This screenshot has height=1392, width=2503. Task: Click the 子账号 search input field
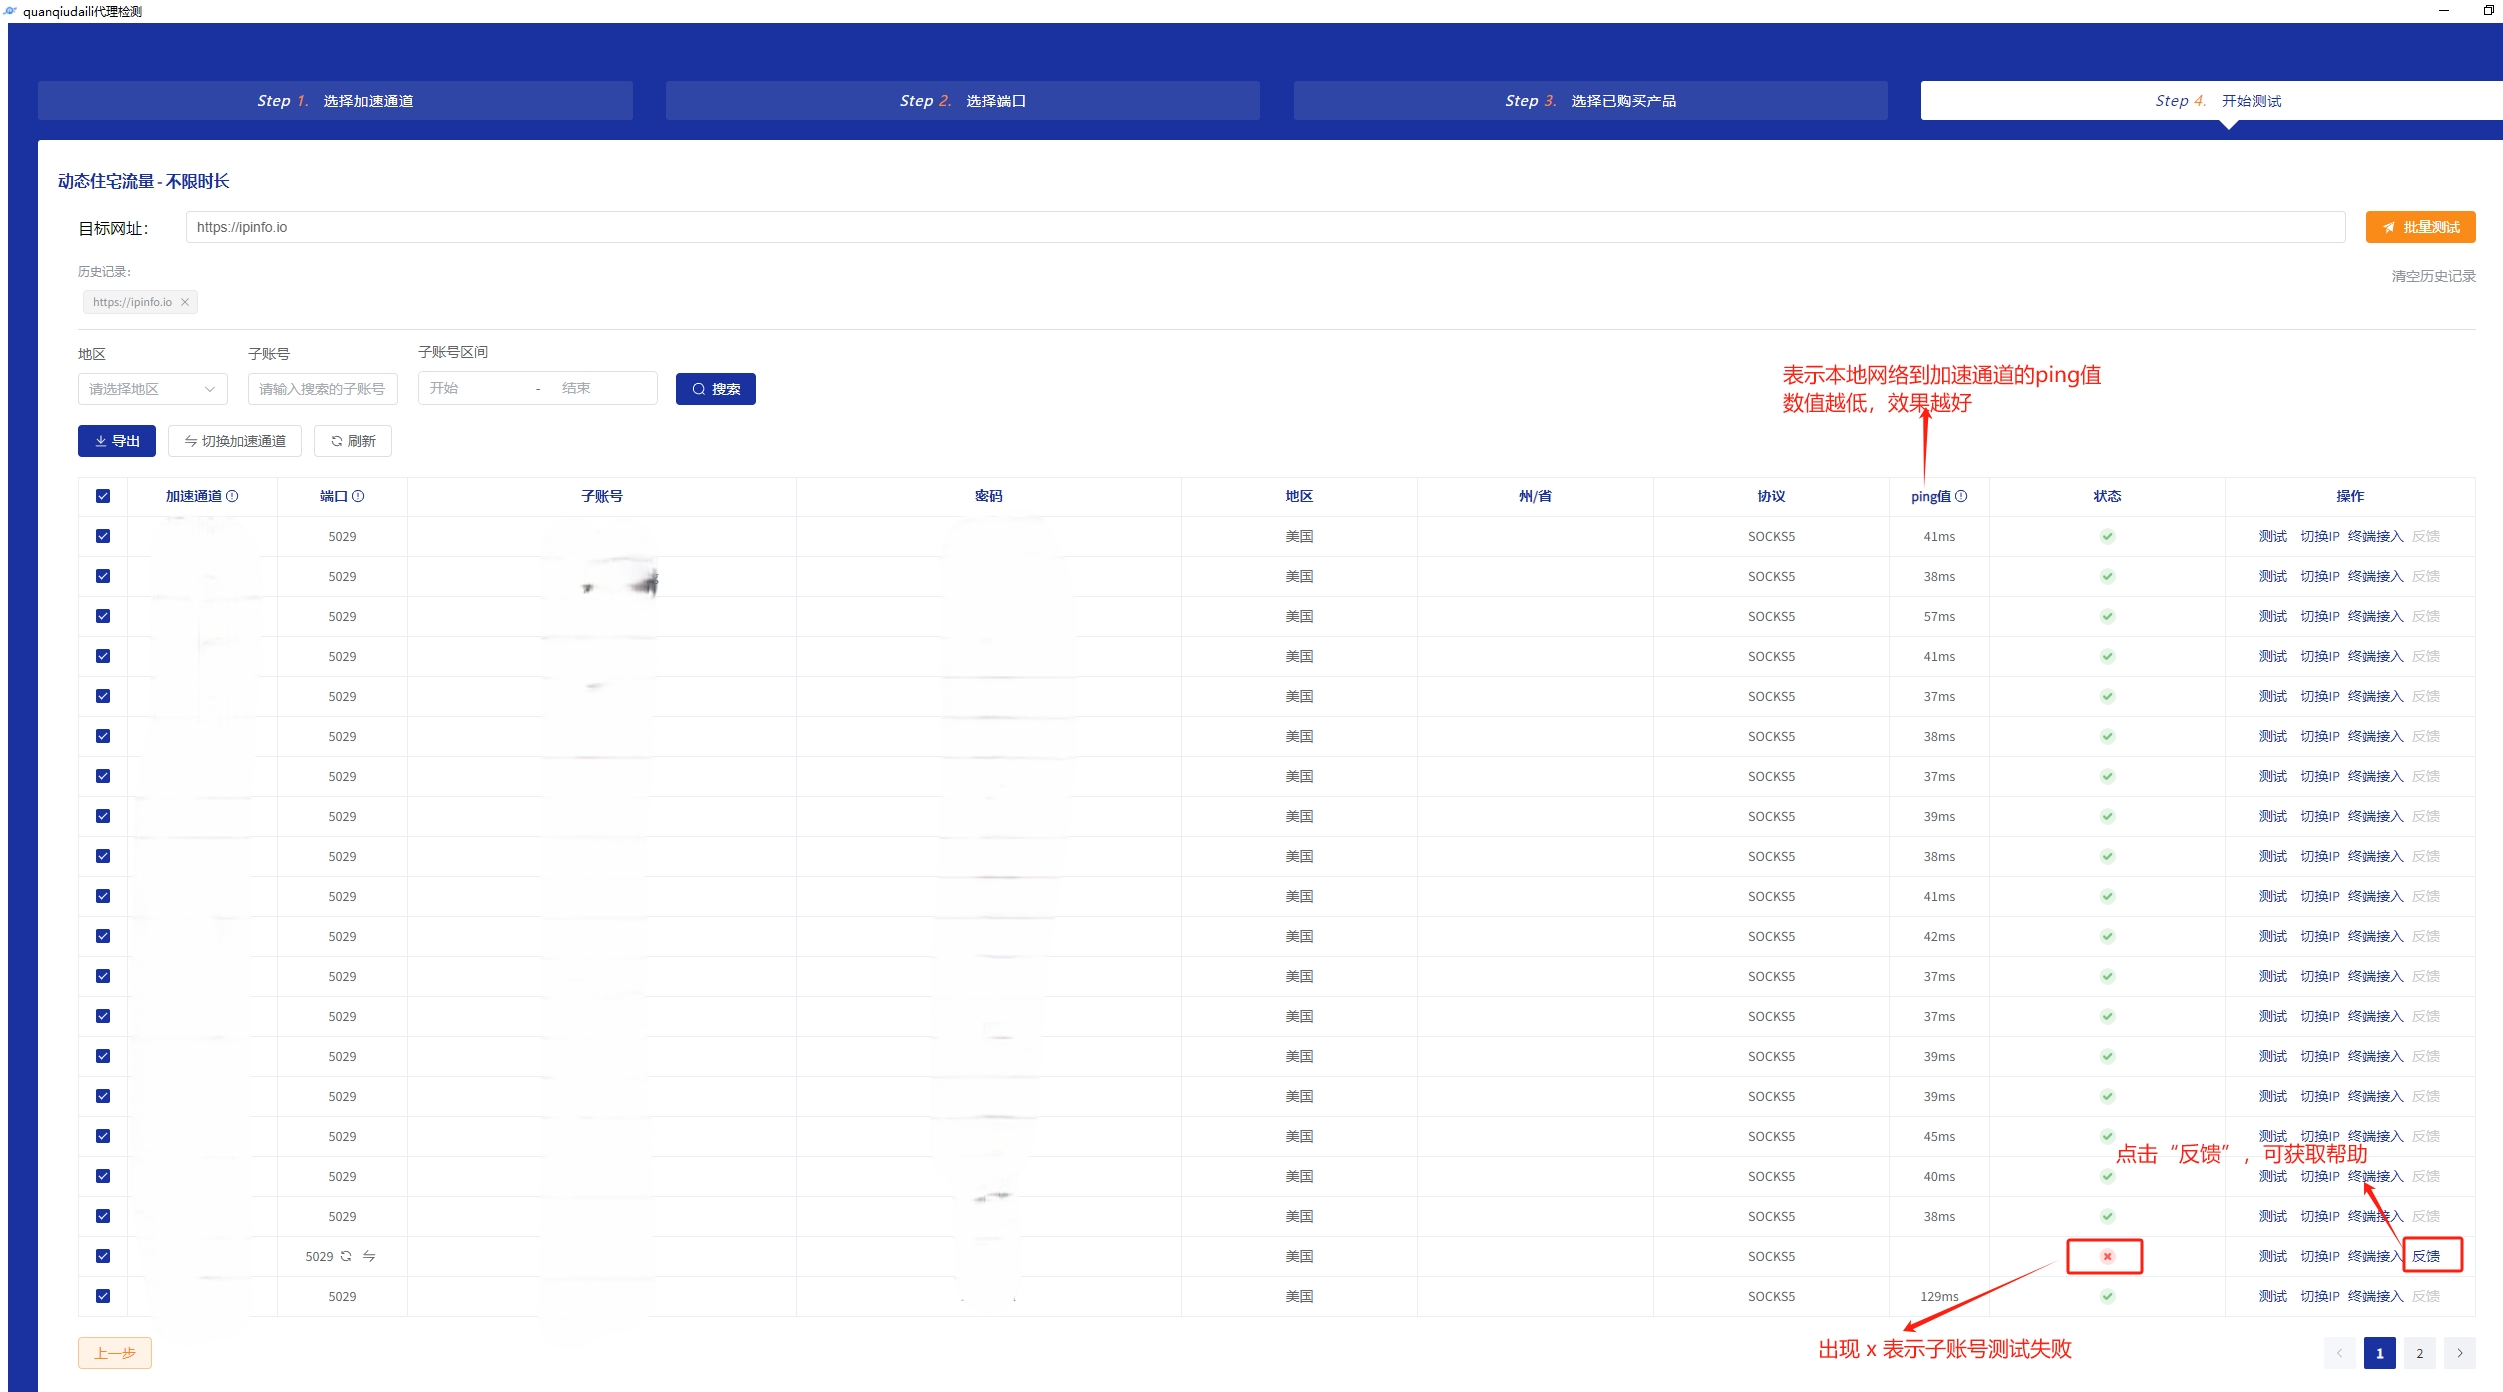click(322, 389)
